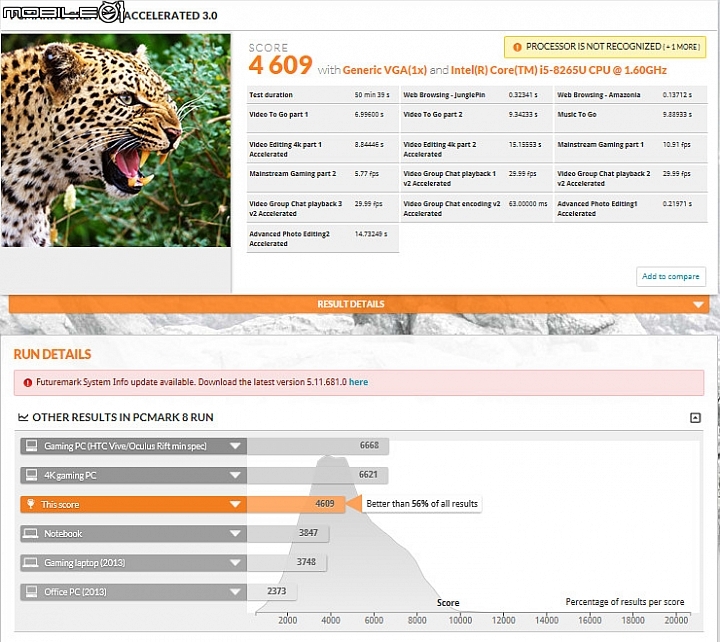Expand the 4K gaming PC dropdown arrow
This screenshot has height=642, width=720.
235,475
